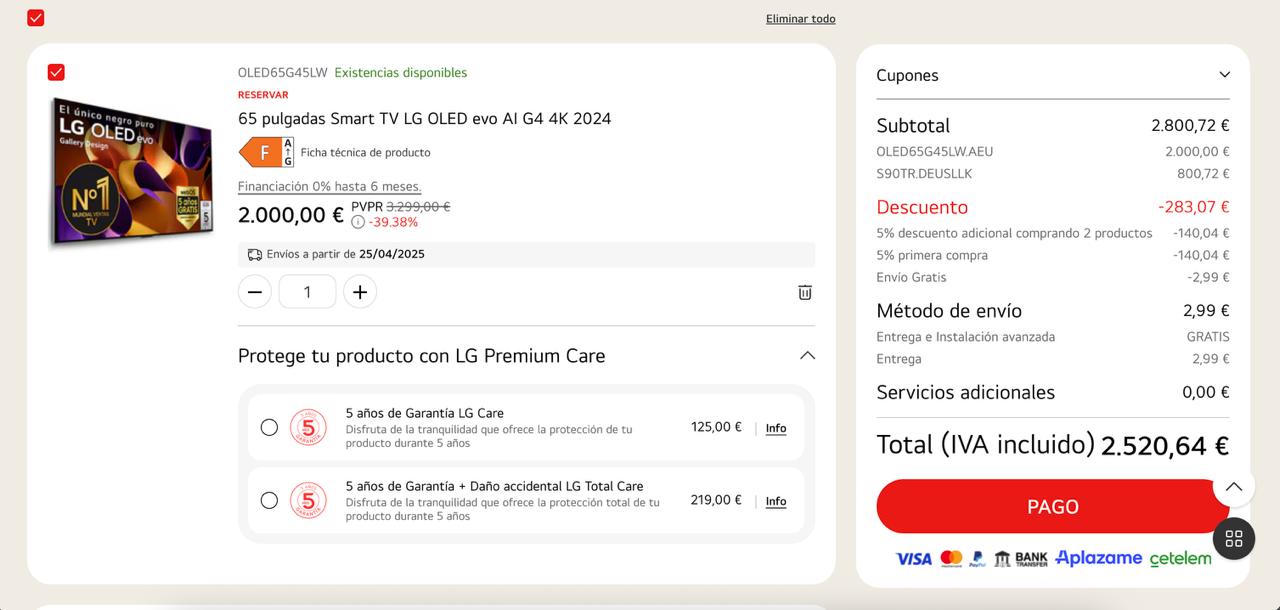This screenshot has height=610, width=1280.
Task: Click the Método de envío heading
Action: [x=949, y=311]
